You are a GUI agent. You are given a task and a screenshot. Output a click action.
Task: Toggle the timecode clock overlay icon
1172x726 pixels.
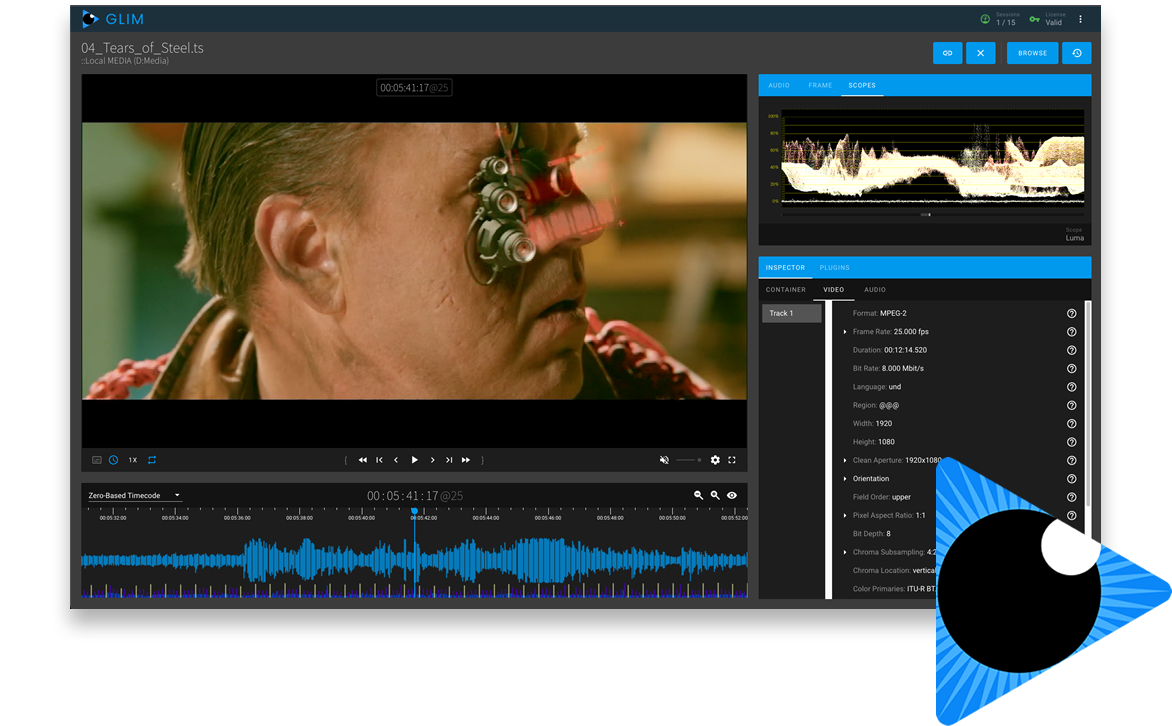pyautogui.click(x=114, y=460)
